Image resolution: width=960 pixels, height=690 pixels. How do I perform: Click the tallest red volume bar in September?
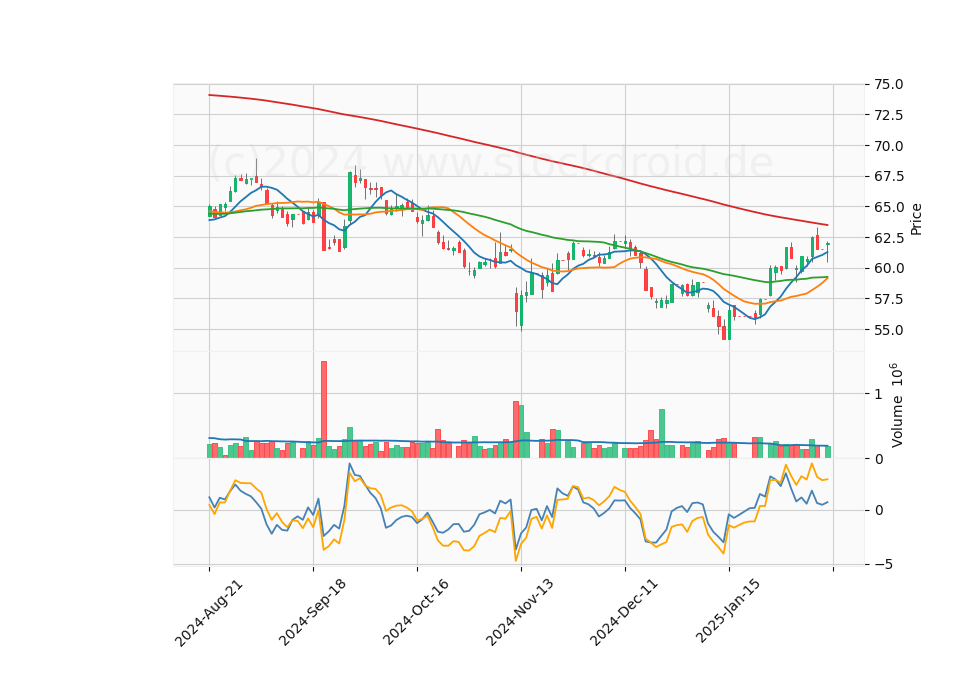[324, 410]
